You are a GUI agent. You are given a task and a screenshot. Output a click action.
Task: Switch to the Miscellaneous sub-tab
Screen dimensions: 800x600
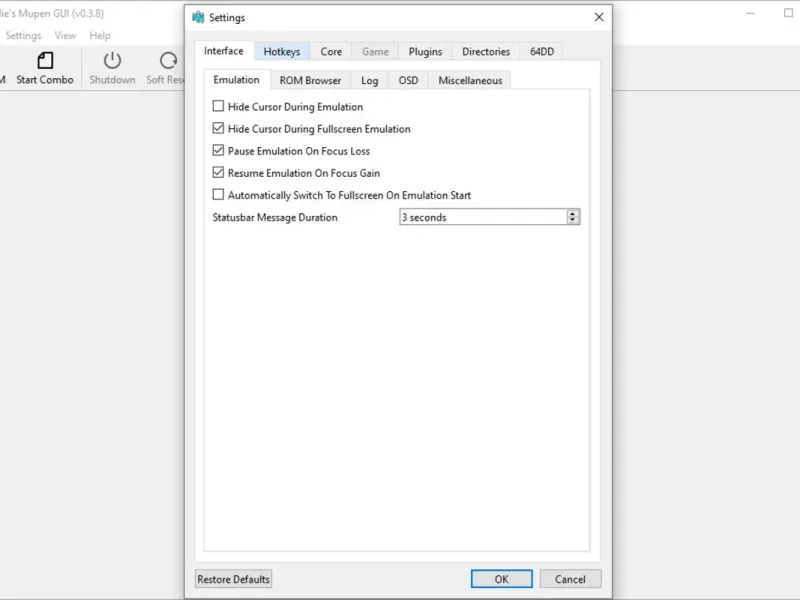(470, 81)
